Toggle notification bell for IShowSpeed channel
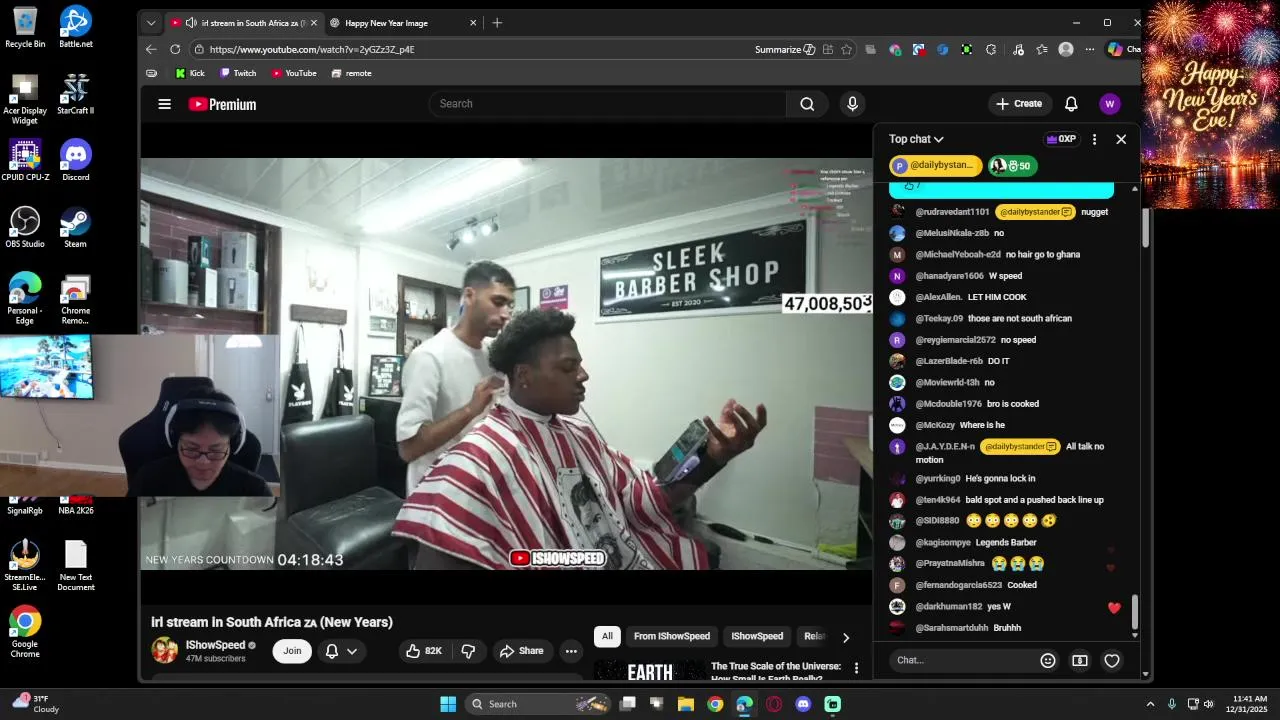Viewport: 1280px width, 720px height. point(332,651)
